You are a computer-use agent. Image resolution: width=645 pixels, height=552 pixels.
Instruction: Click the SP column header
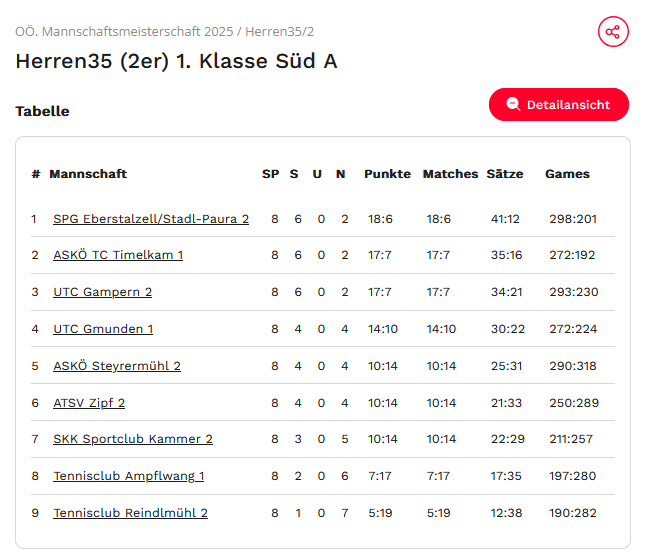(x=271, y=174)
